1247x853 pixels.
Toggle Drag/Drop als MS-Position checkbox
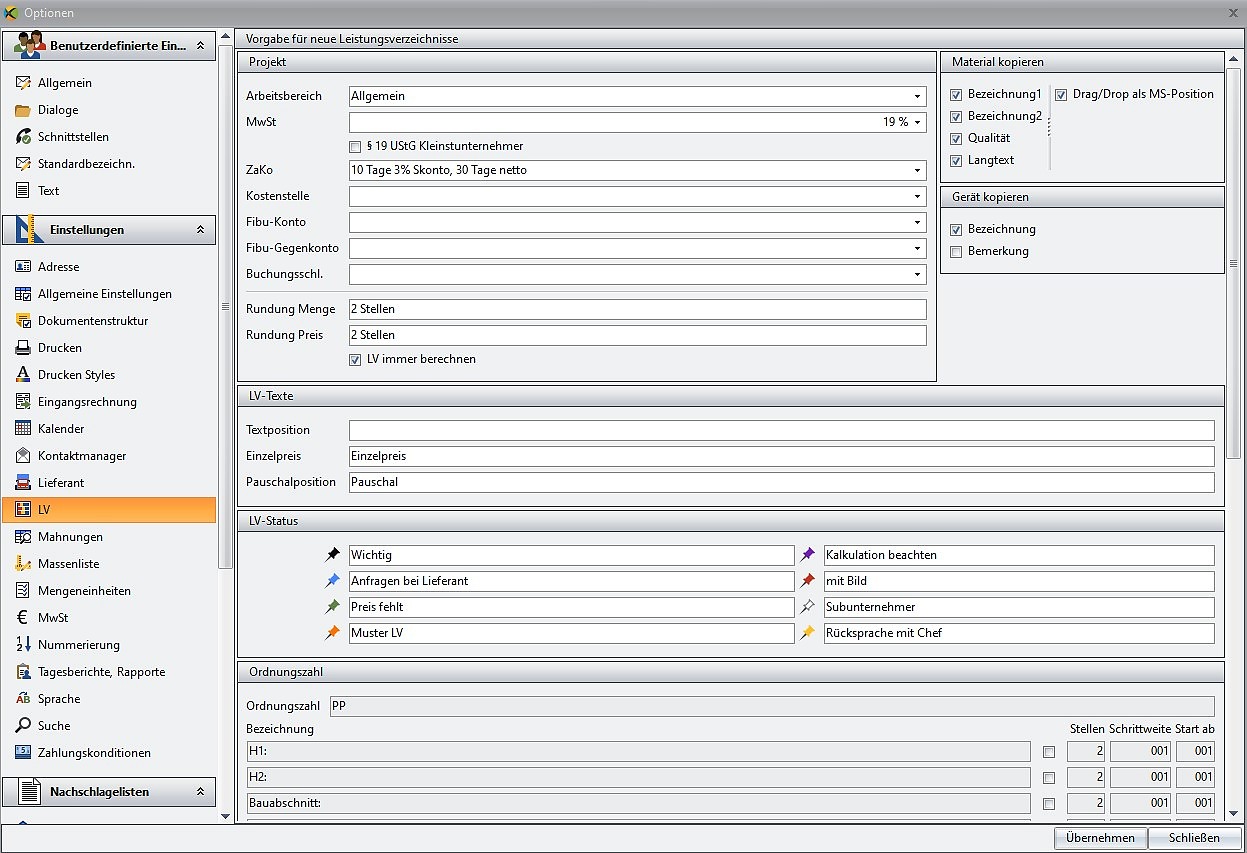click(1061, 95)
